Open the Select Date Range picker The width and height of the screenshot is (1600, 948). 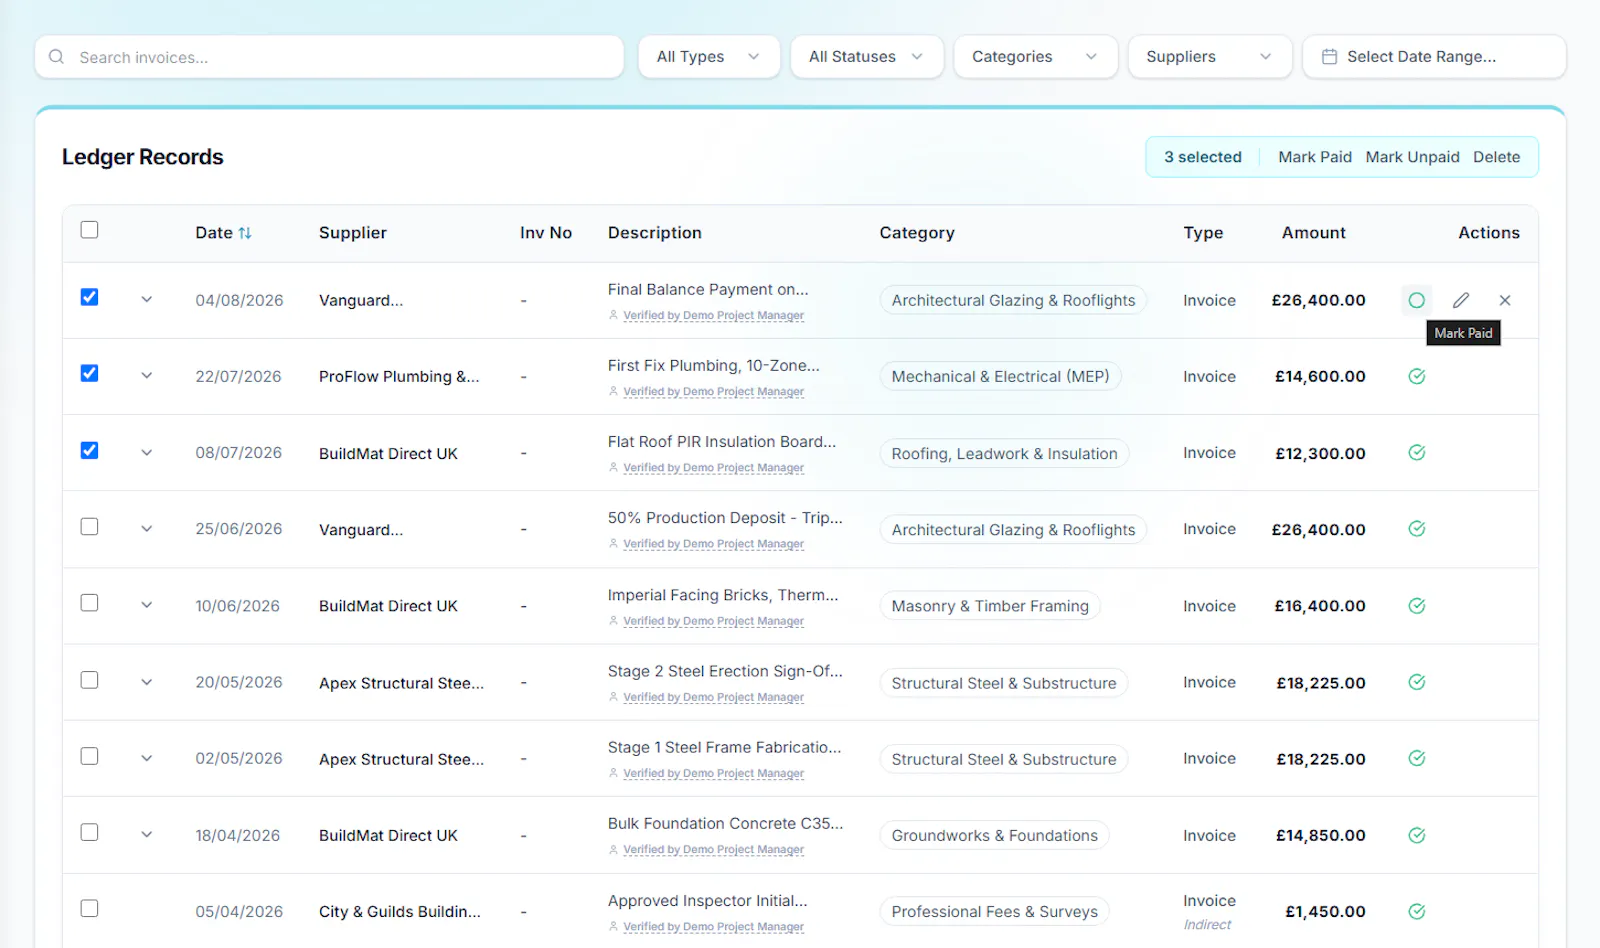(1433, 57)
